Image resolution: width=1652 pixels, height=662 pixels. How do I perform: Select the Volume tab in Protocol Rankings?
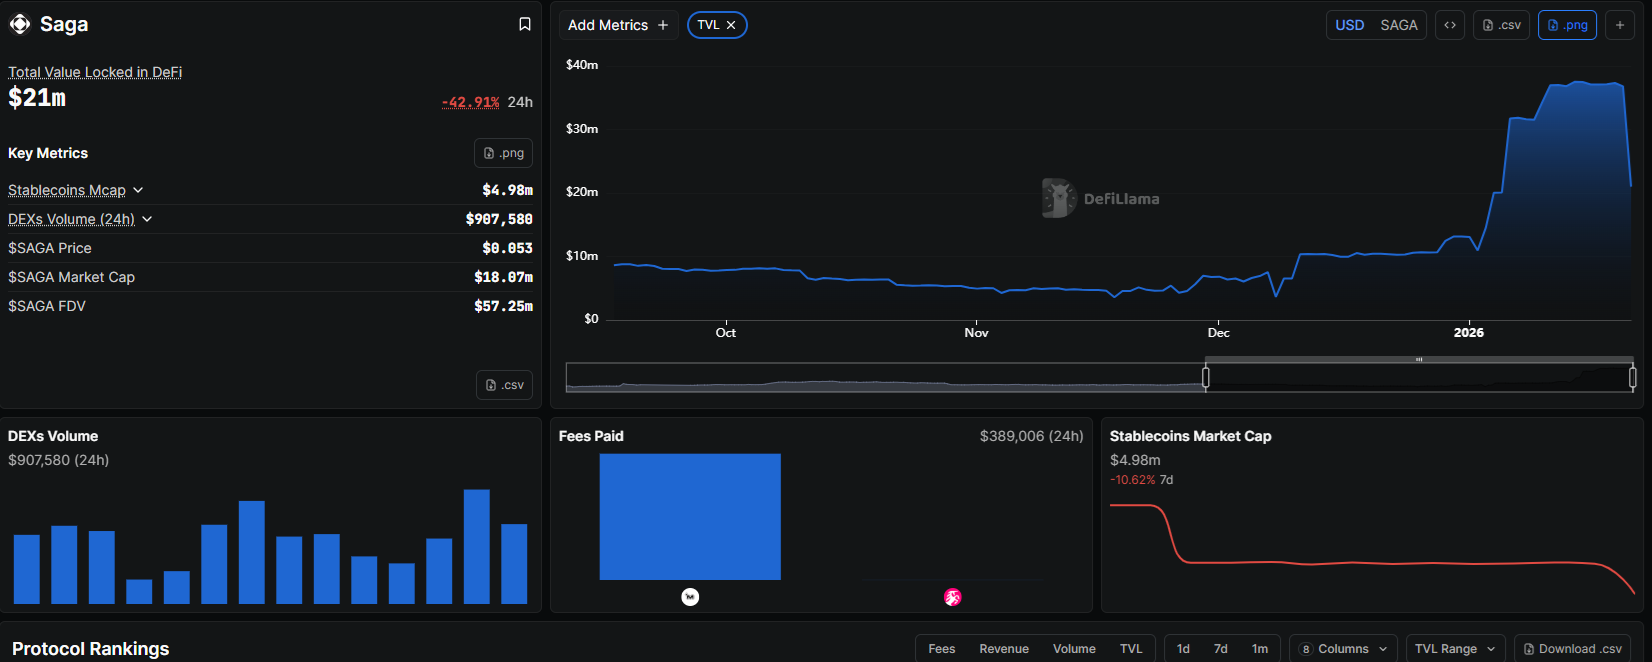(x=1074, y=649)
